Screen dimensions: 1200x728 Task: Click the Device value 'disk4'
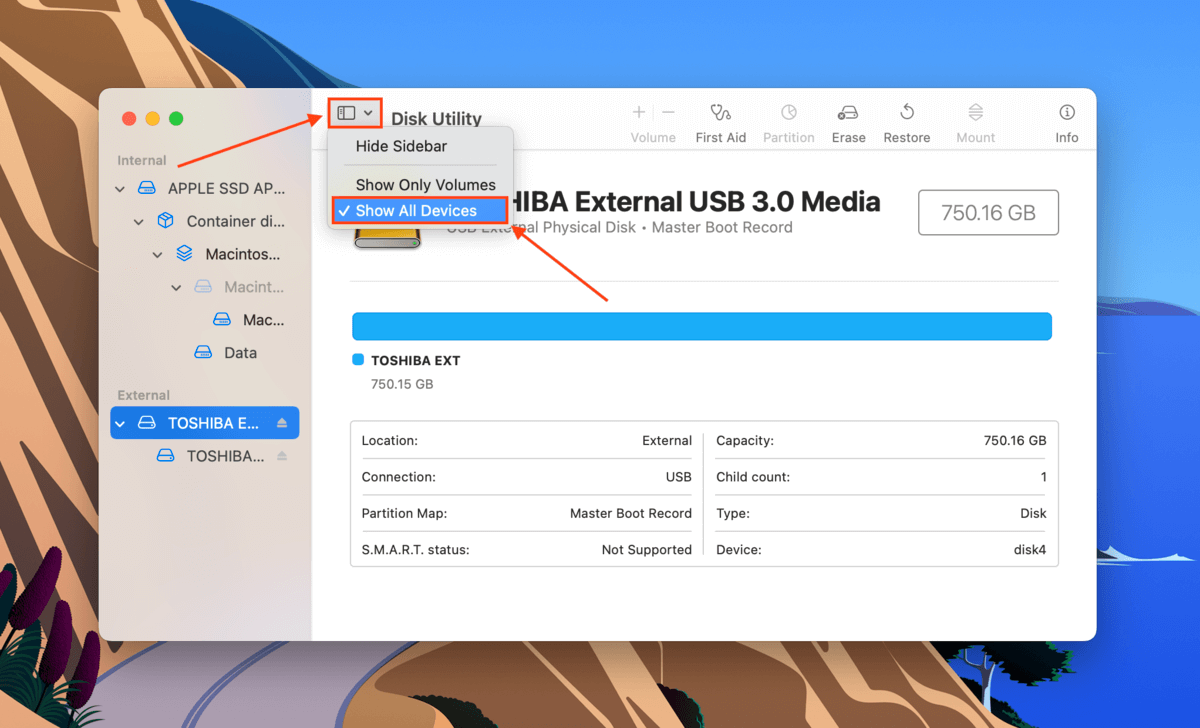pyautogui.click(x=1030, y=550)
